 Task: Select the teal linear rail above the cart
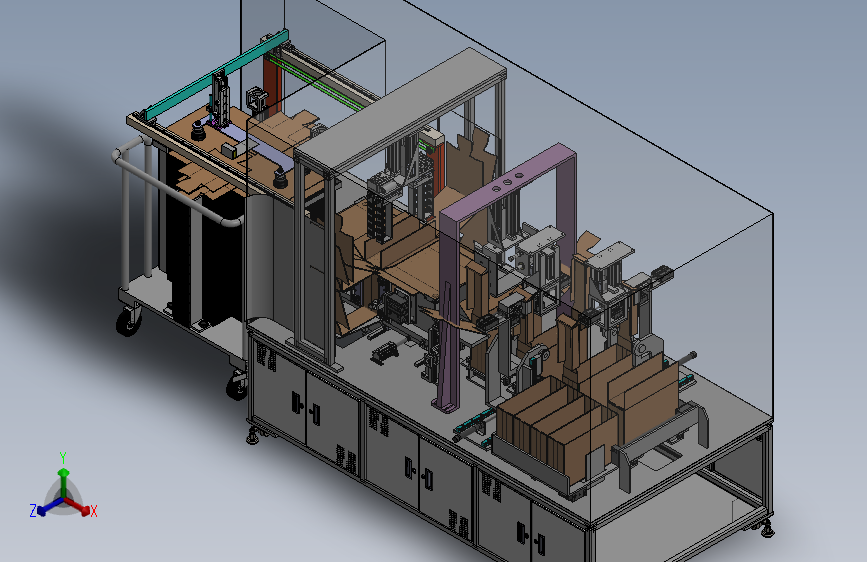pyautogui.click(x=216, y=76)
